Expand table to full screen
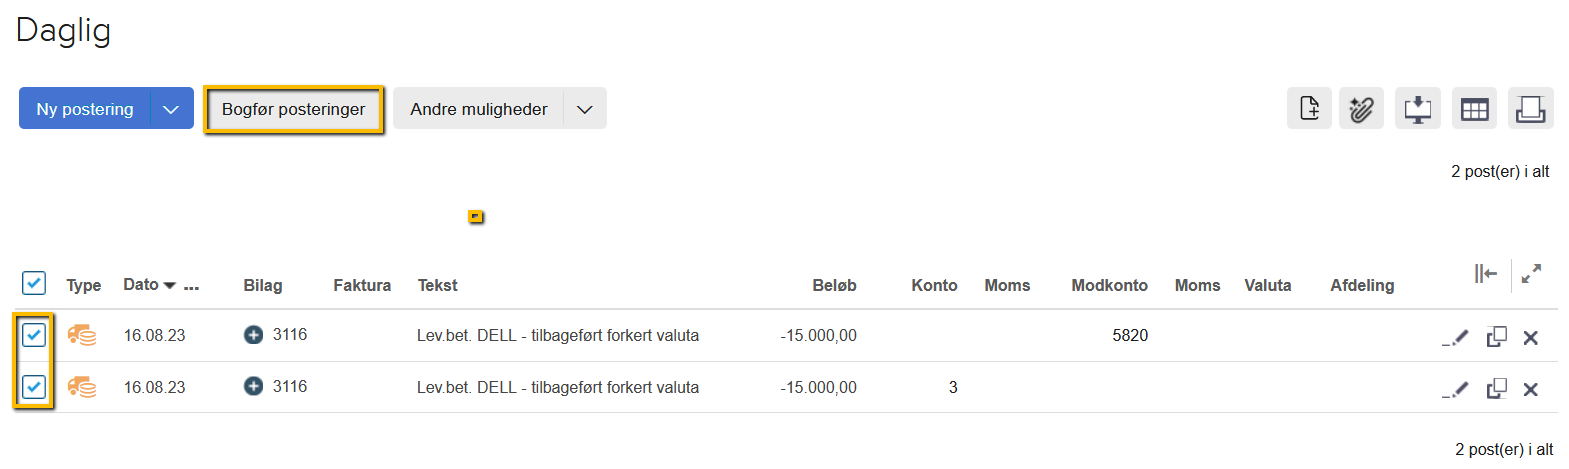The height and width of the screenshot is (469, 1569). [x=1531, y=273]
